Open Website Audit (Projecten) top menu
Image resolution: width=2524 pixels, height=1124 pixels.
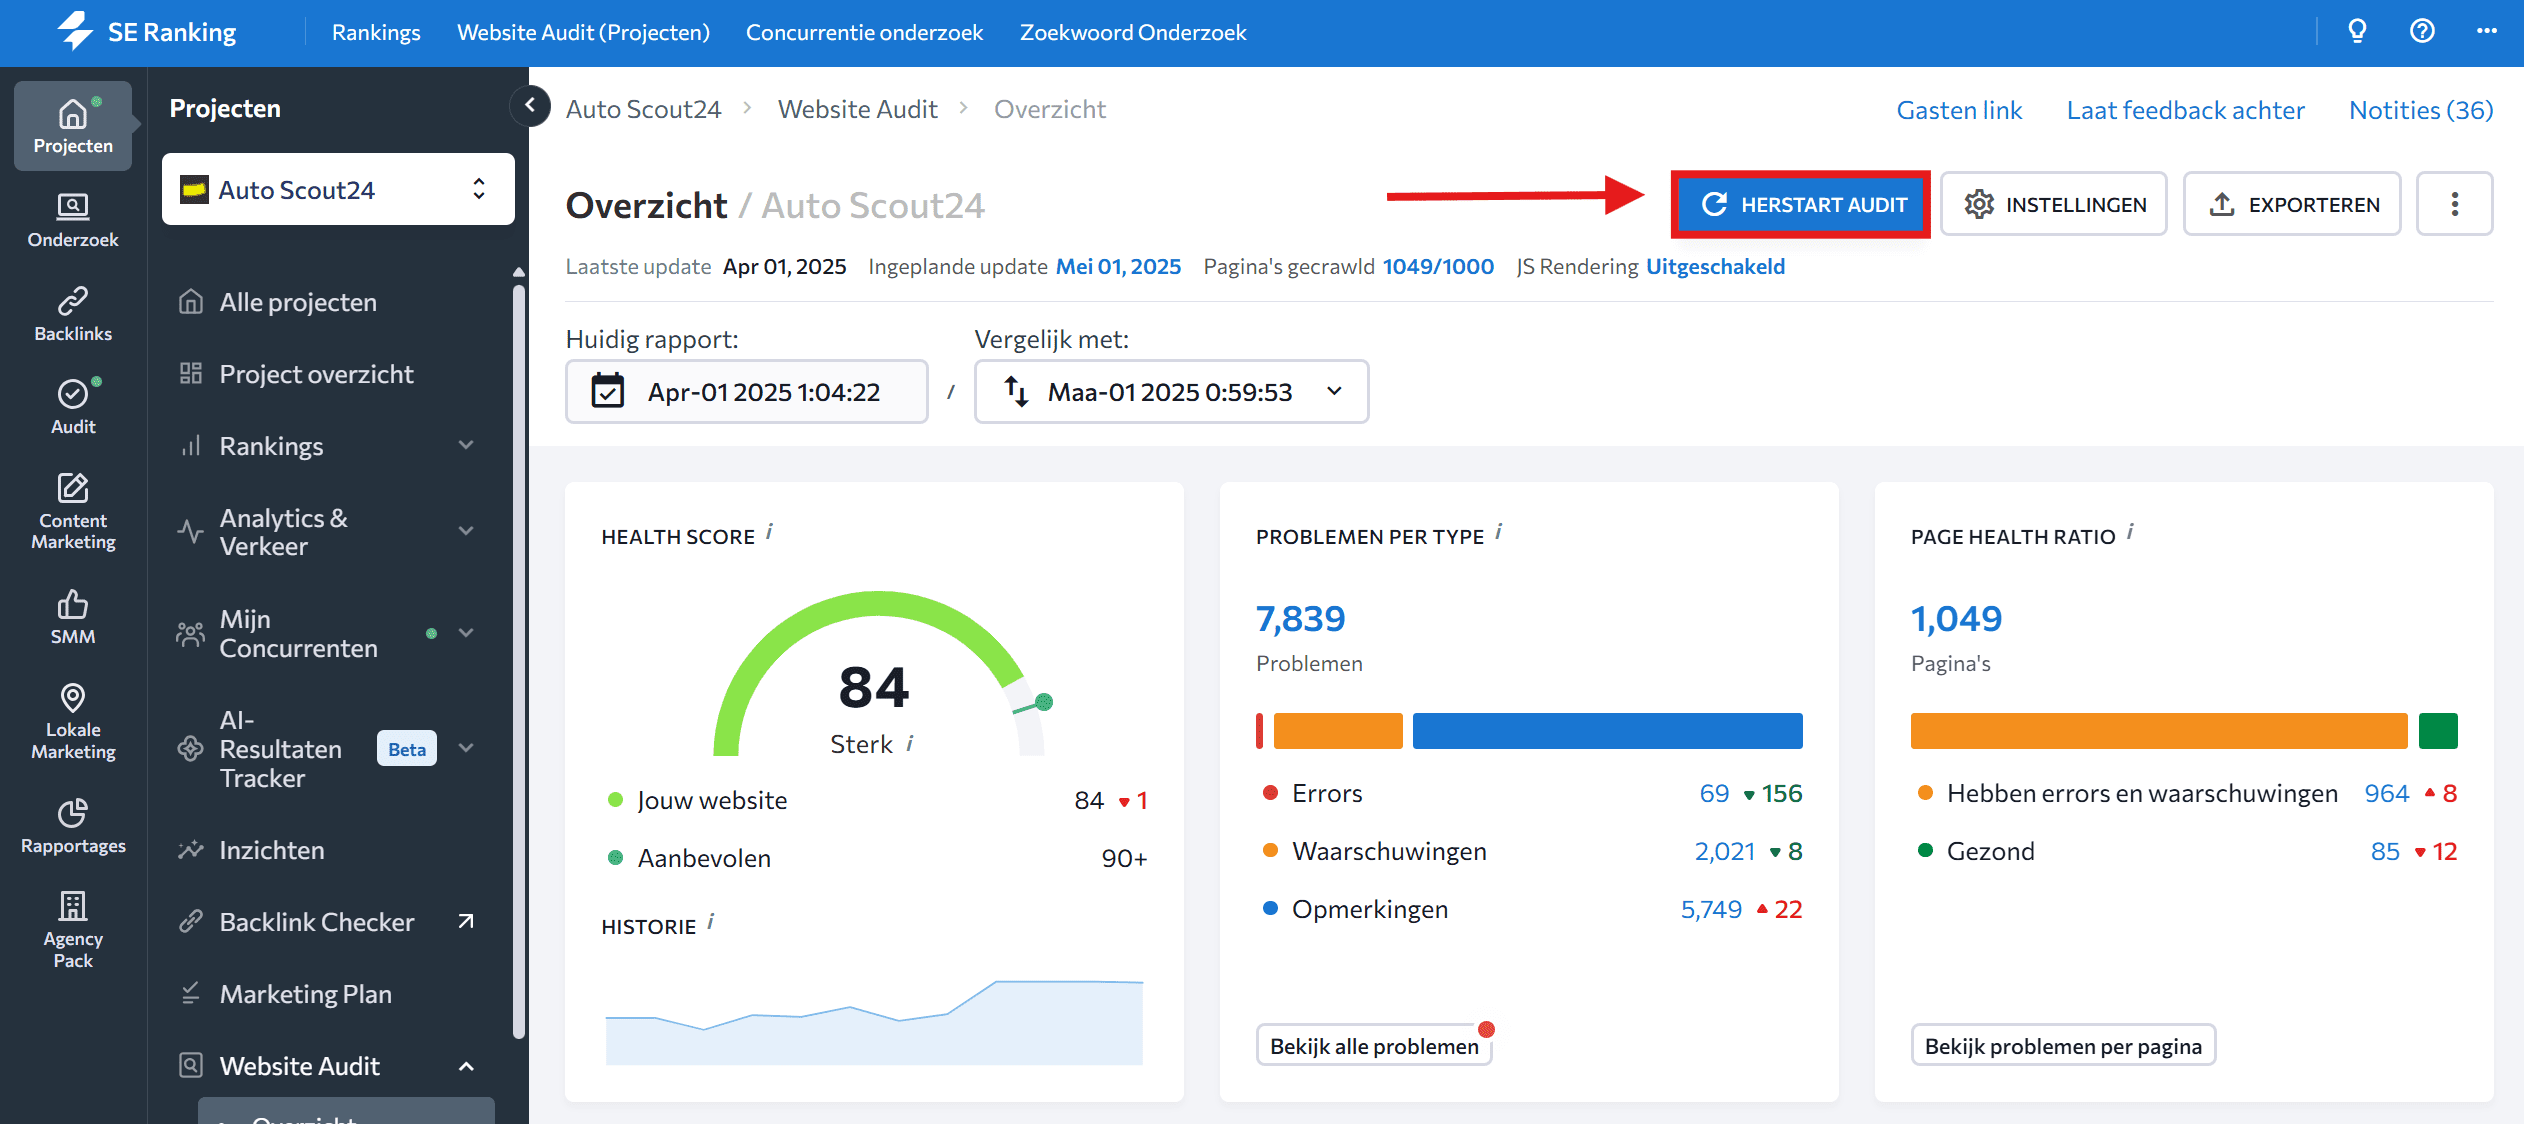583,32
